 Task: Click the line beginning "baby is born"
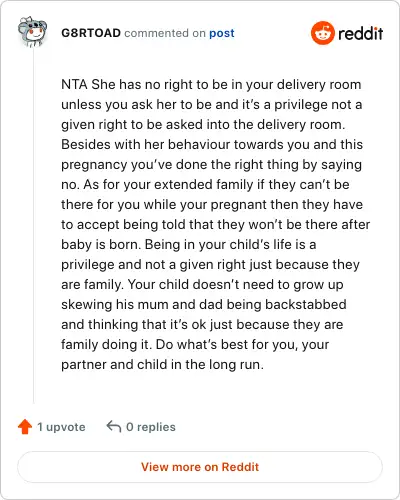(x=189, y=244)
